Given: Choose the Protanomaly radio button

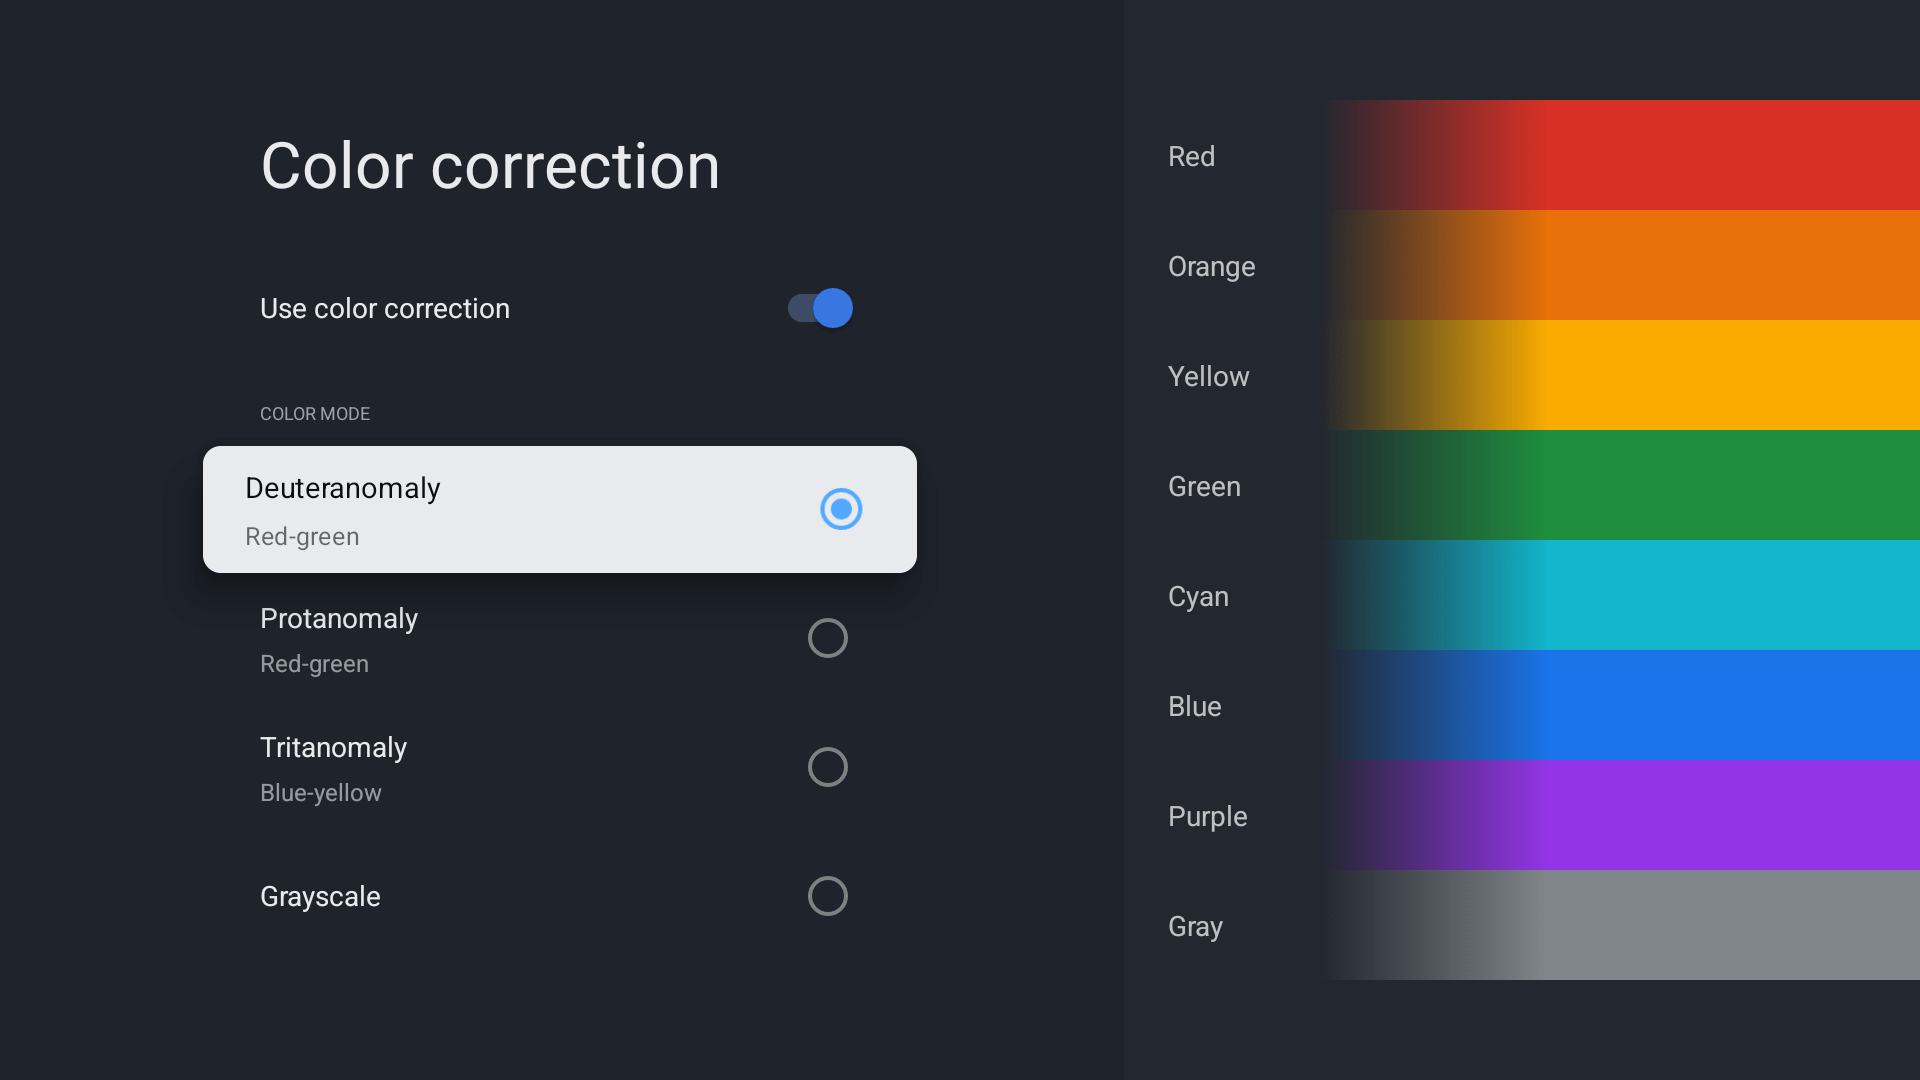Looking at the screenshot, I should (x=828, y=638).
